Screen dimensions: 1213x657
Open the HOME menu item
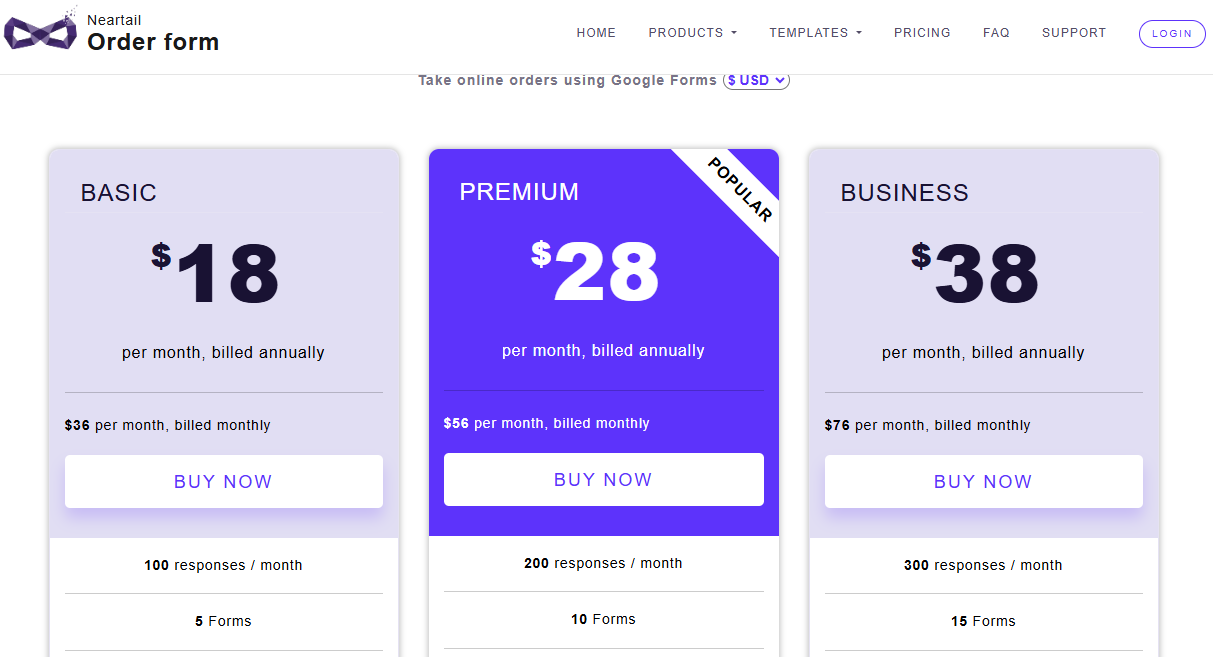(x=596, y=33)
